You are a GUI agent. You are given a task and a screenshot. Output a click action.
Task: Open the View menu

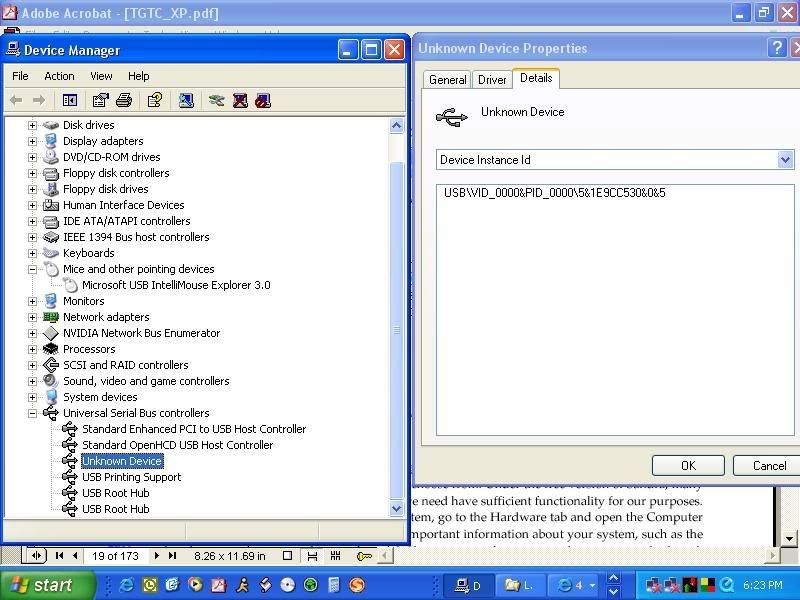(x=101, y=76)
